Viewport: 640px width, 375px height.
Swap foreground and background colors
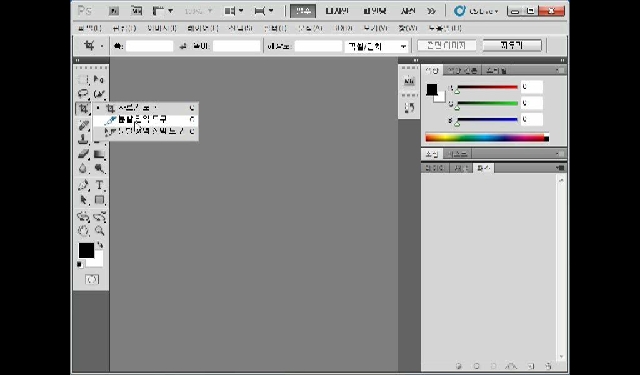click(100, 246)
